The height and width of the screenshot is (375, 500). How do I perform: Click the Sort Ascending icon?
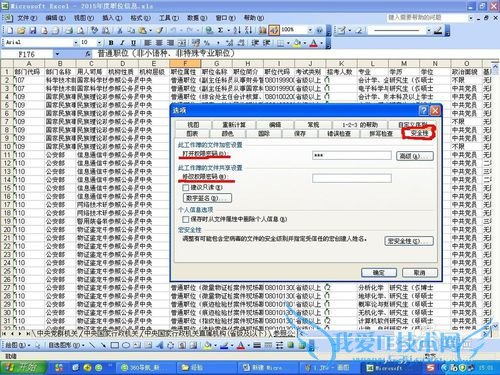237,31
